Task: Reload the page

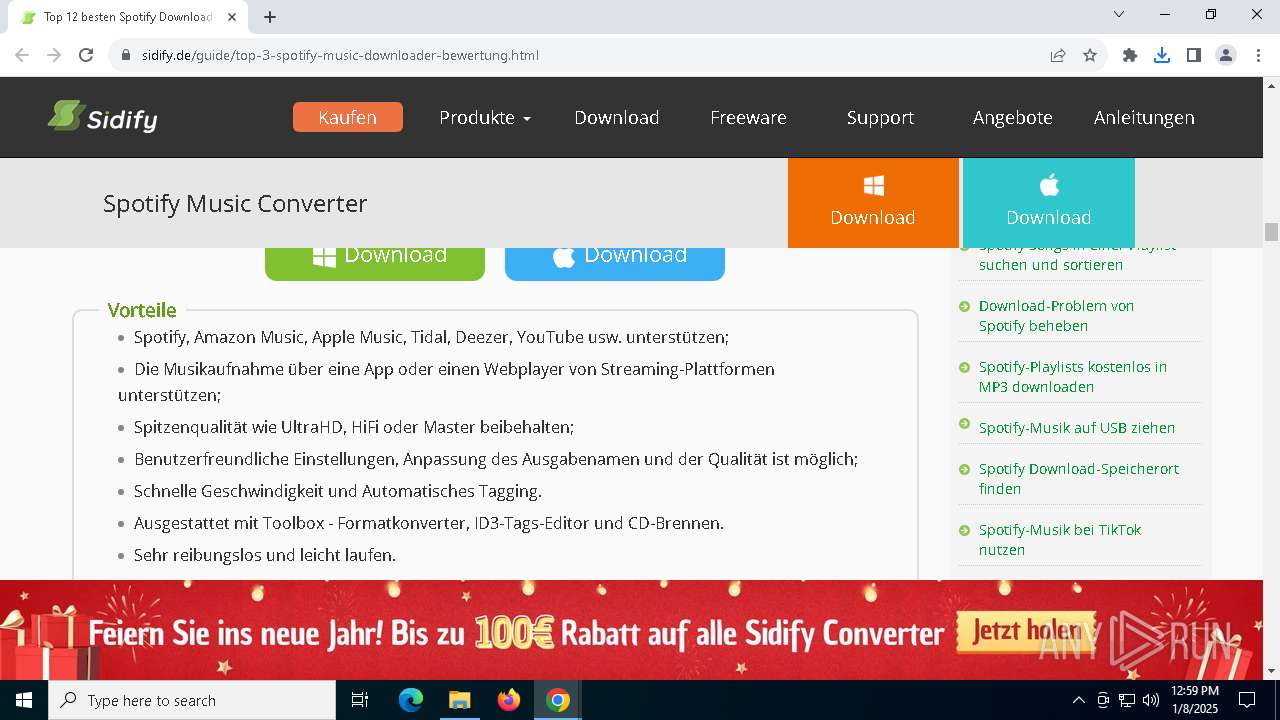Action: pyautogui.click(x=86, y=55)
